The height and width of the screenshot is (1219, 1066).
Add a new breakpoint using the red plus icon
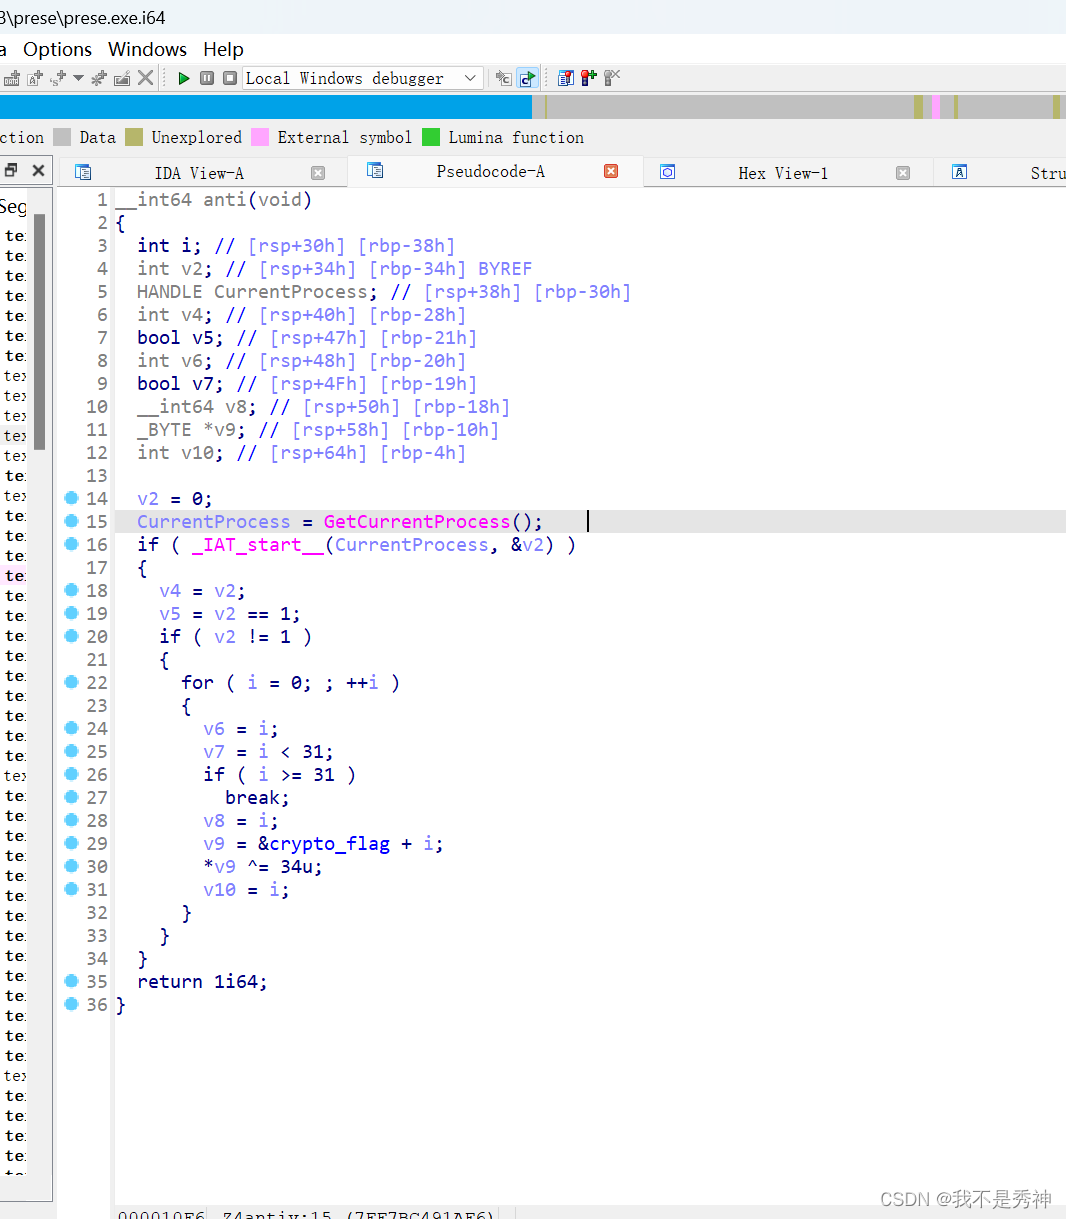pyautogui.click(x=588, y=78)
